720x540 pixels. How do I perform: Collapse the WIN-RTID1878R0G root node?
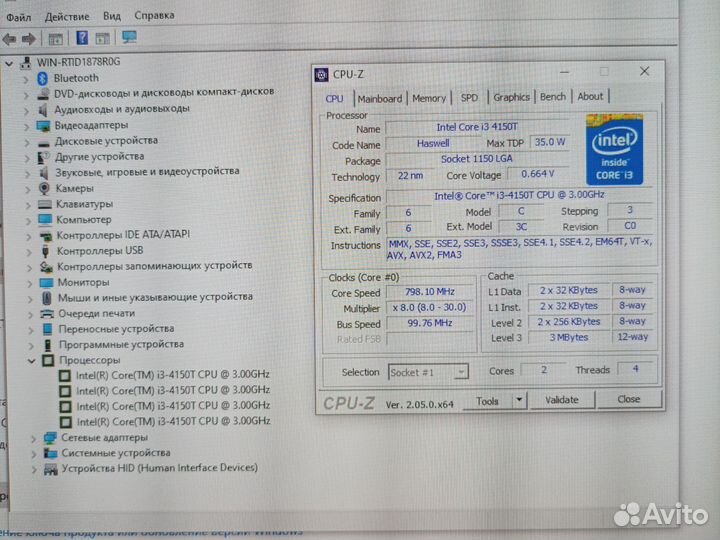(x=9, y=64)
